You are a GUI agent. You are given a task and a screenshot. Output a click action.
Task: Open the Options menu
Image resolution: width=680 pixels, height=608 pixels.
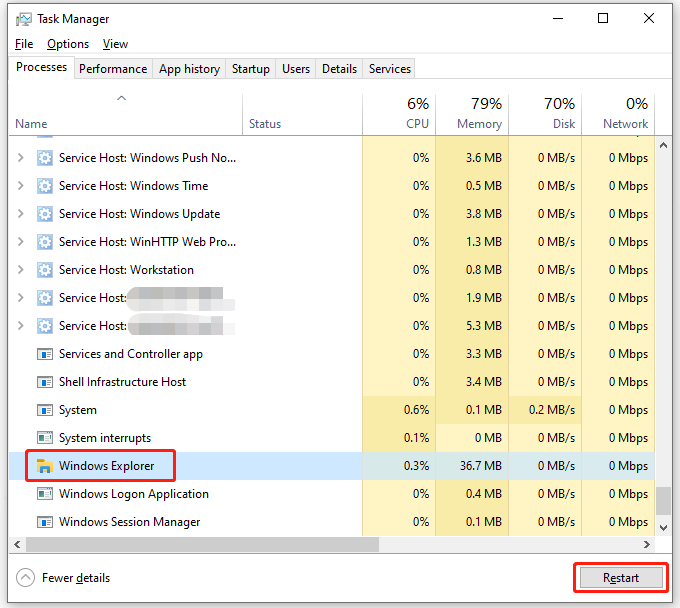point(68,44)
